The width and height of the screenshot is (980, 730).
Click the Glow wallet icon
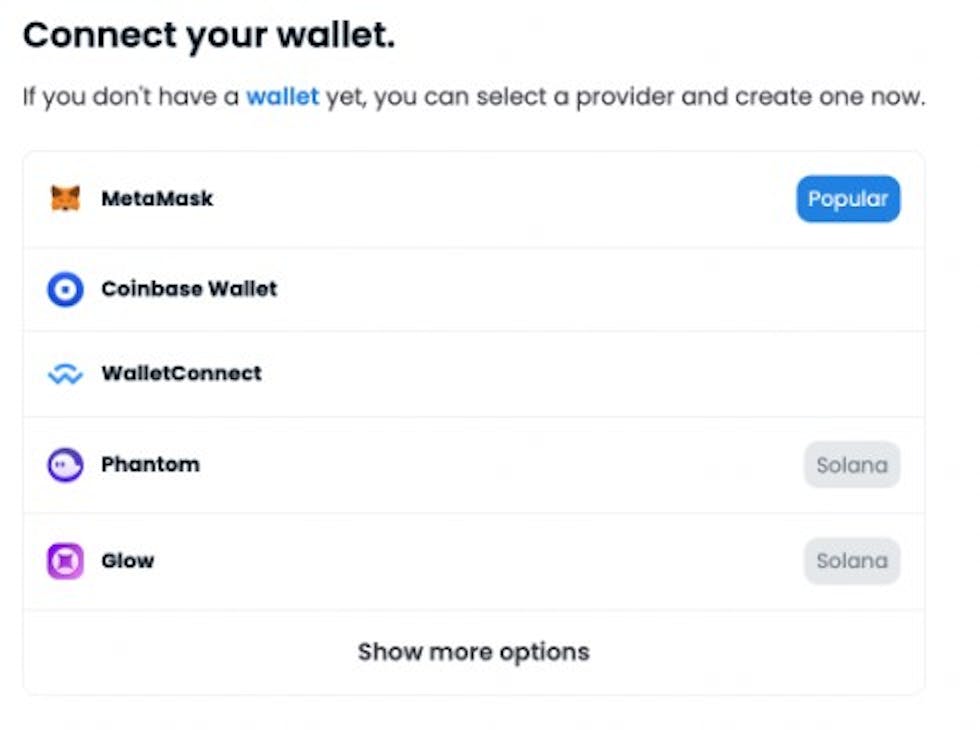(x=64, y=560)
